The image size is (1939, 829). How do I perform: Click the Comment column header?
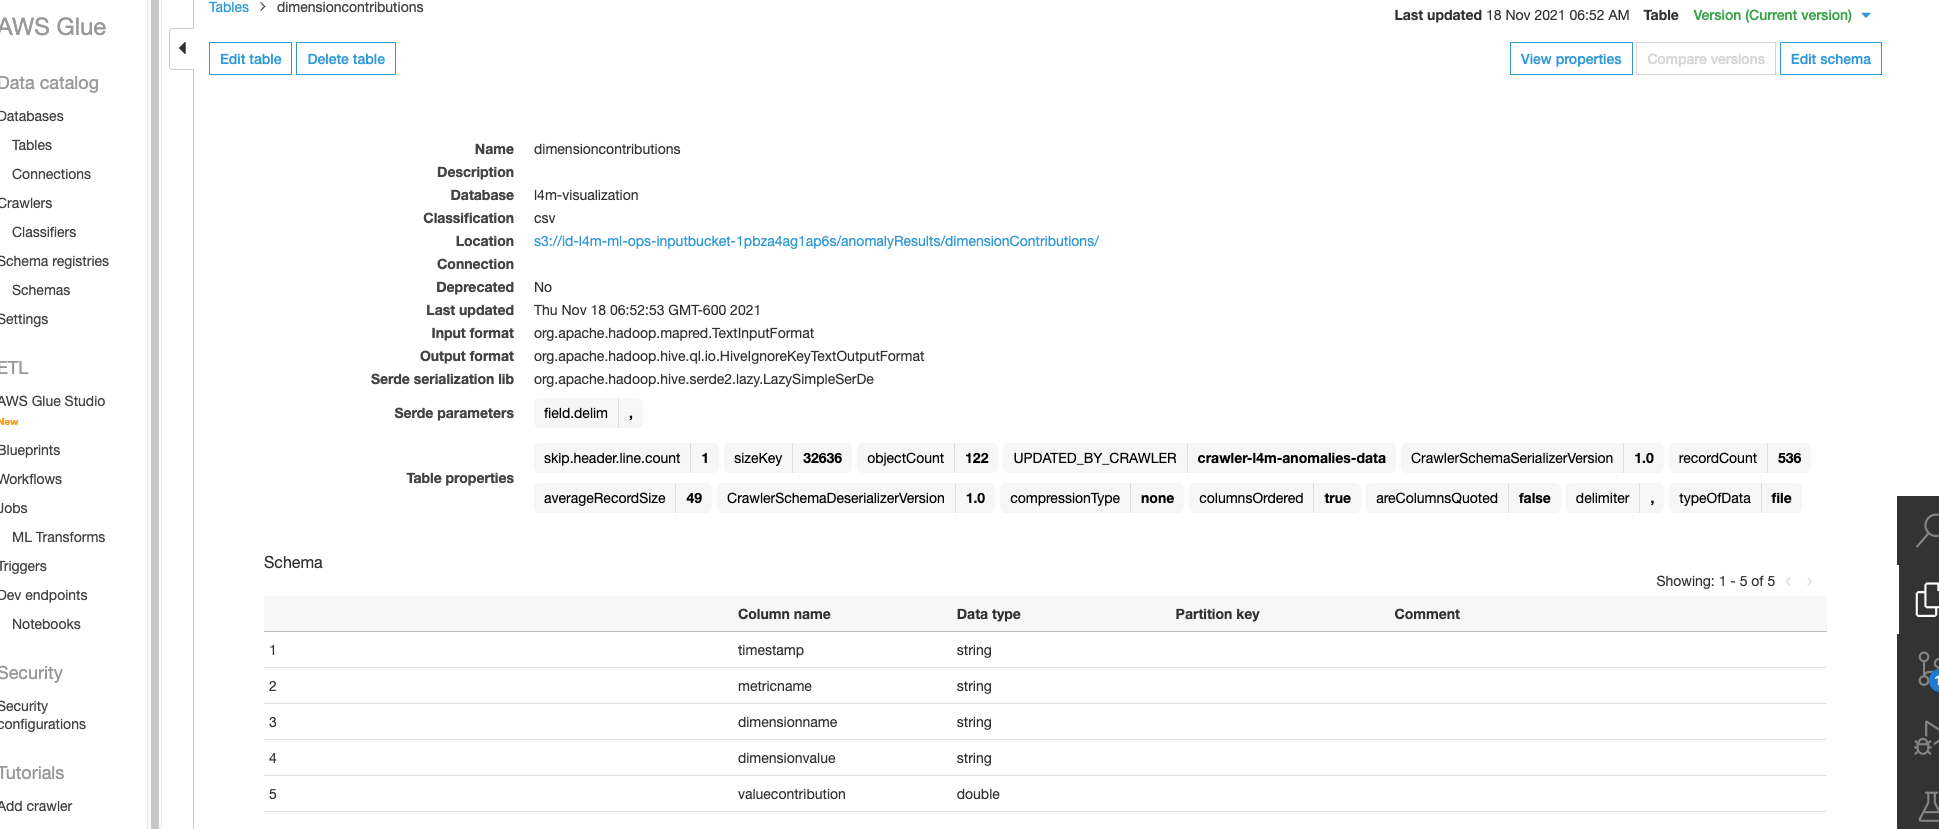click(1427, 614)
